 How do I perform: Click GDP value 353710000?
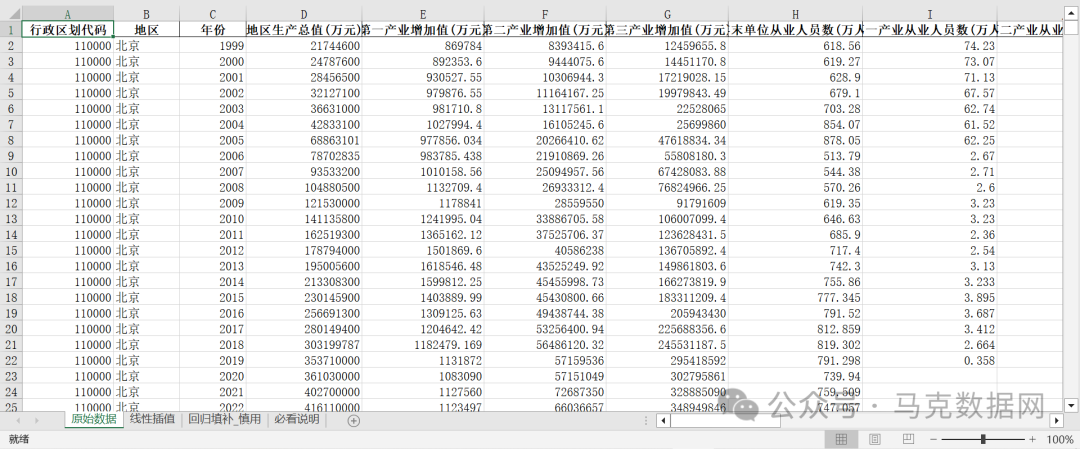[x=304, y=359]
